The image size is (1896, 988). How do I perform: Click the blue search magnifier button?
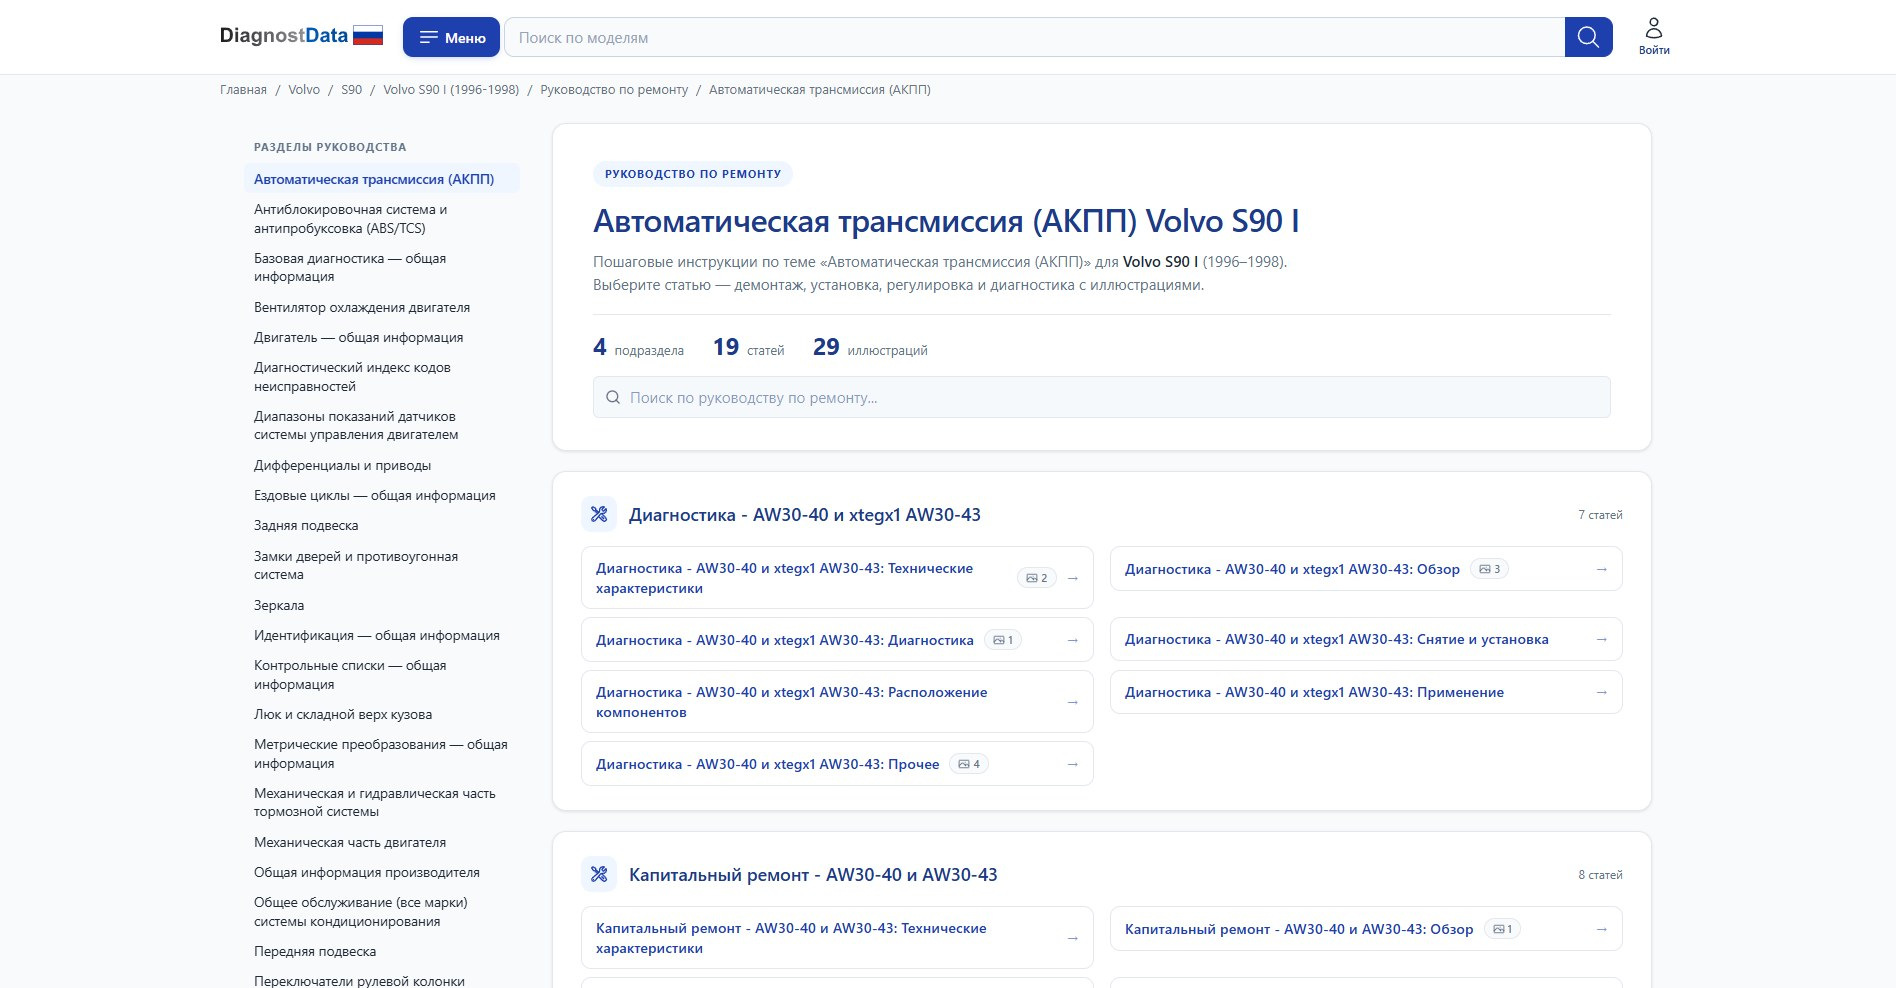click(1588, 37)
